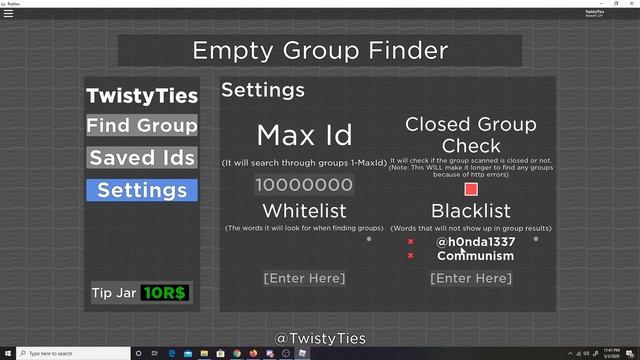Open File Explorer from the taskbar

tap(204, 353)
